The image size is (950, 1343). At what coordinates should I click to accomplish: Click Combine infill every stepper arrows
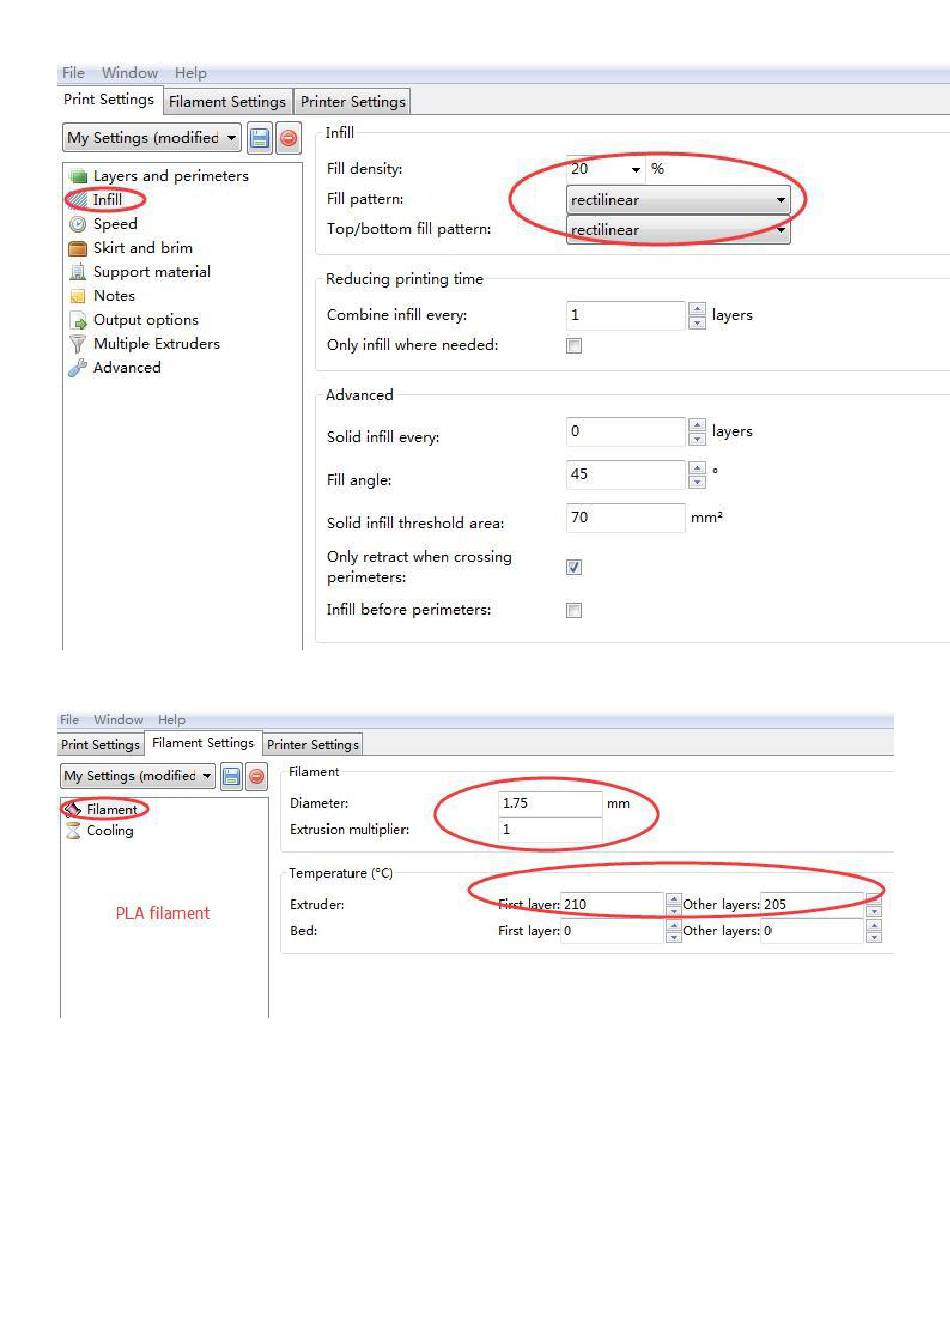tap(697, 316)
